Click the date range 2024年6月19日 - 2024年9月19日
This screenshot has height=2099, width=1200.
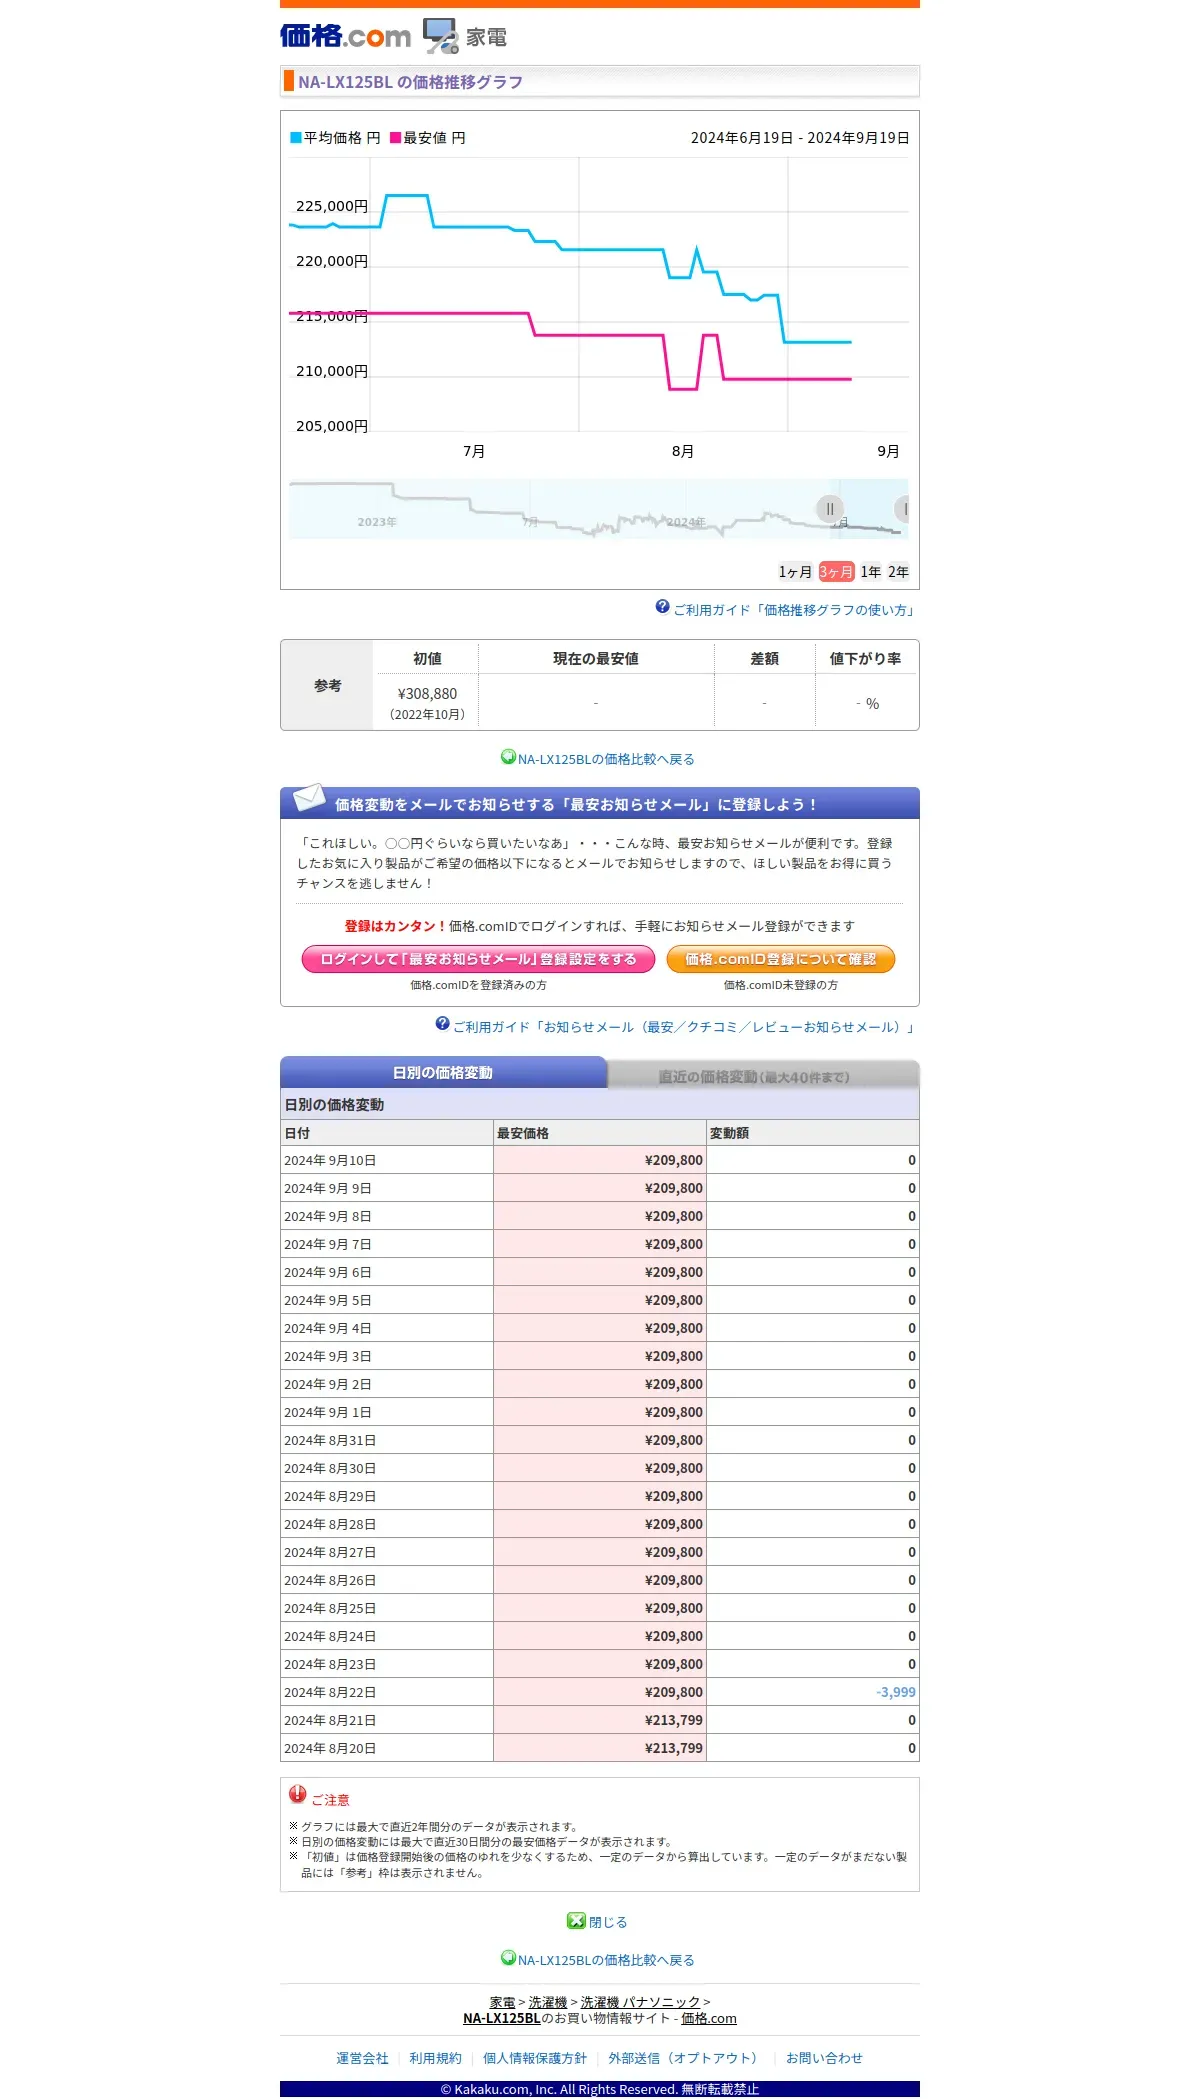(x=800, y=138)
